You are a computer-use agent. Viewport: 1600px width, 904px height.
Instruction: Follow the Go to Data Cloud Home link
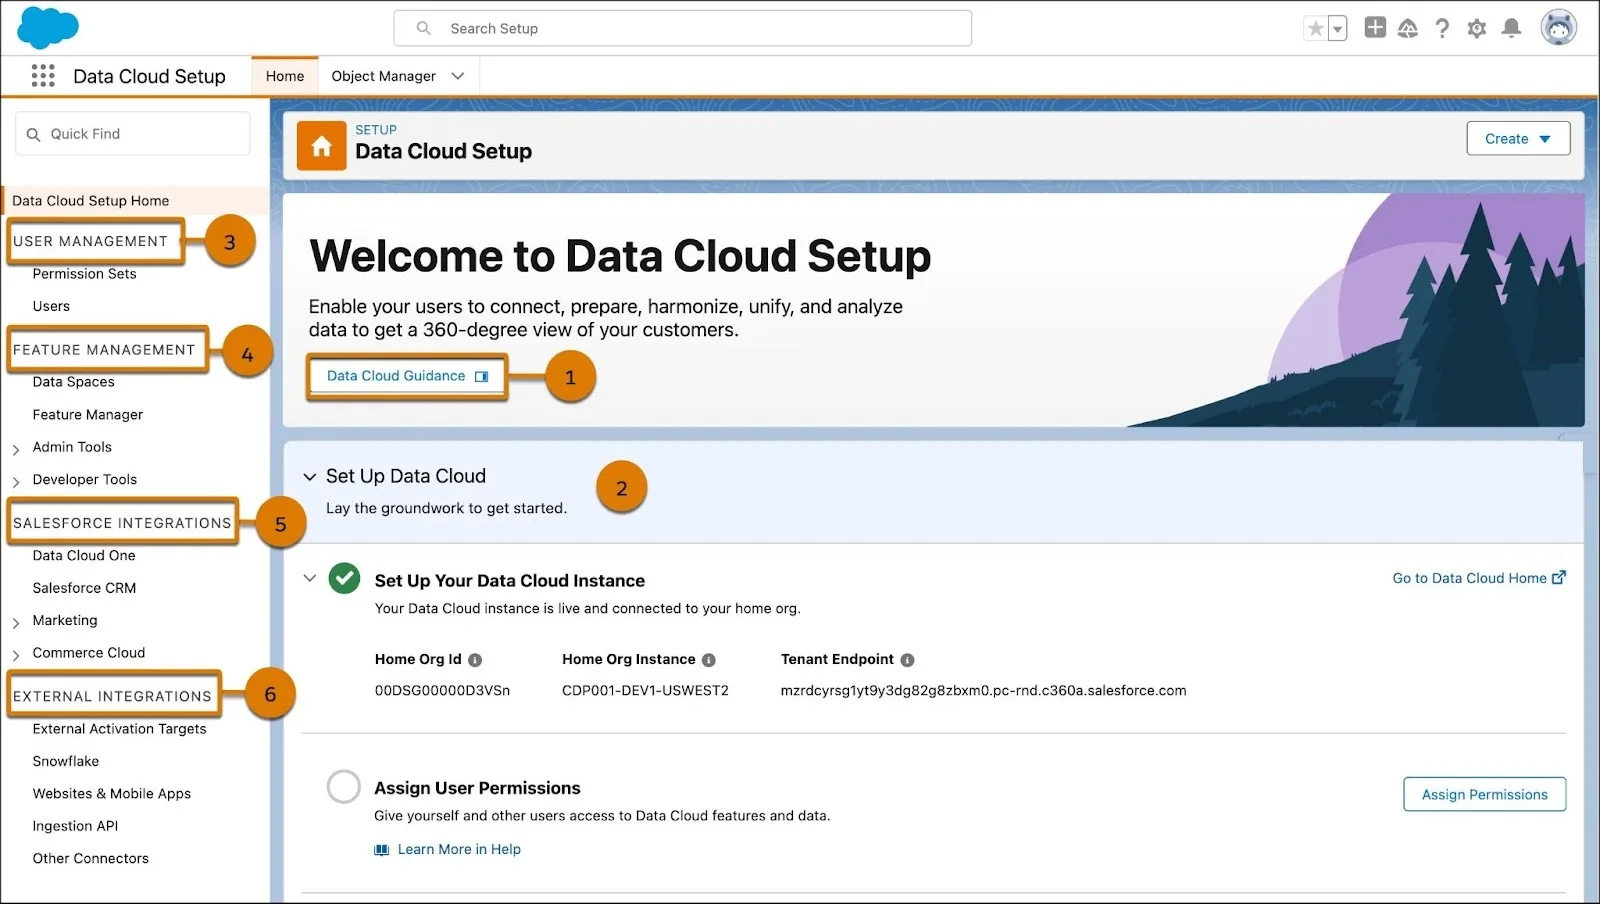point(1478,578)
